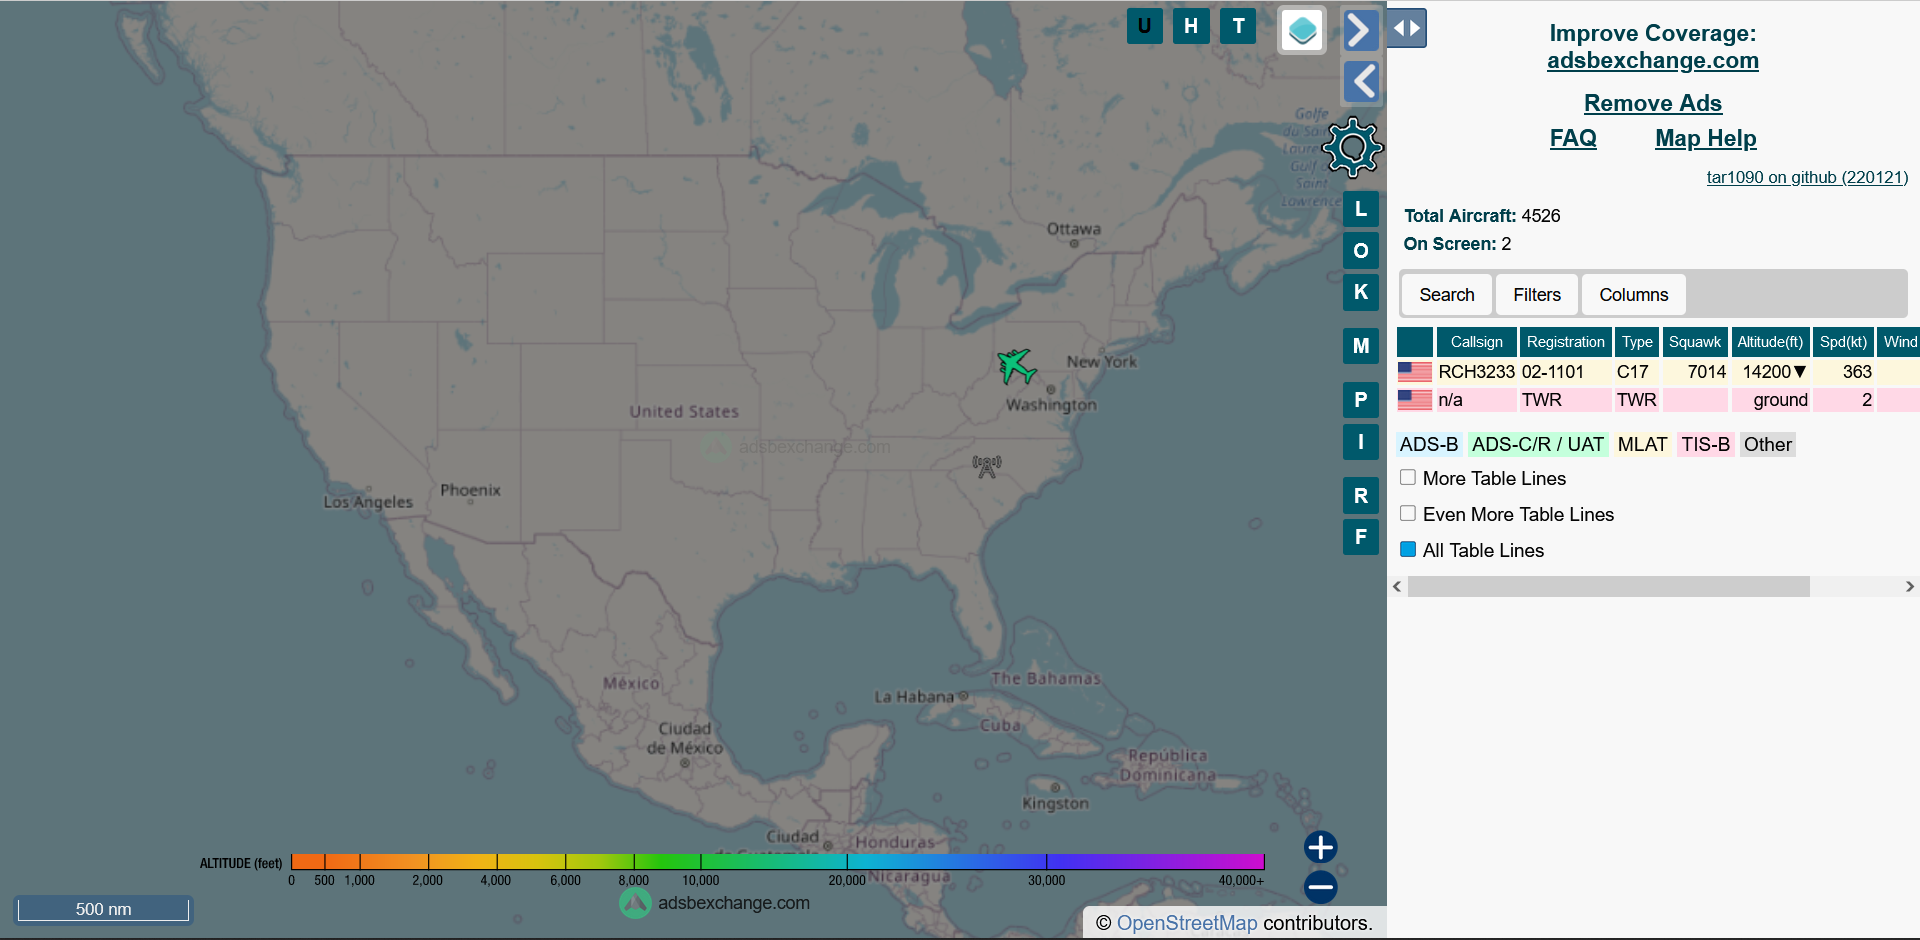
Task: Select RCH3233 callsign cell
Action: (x=1476, y=372)
